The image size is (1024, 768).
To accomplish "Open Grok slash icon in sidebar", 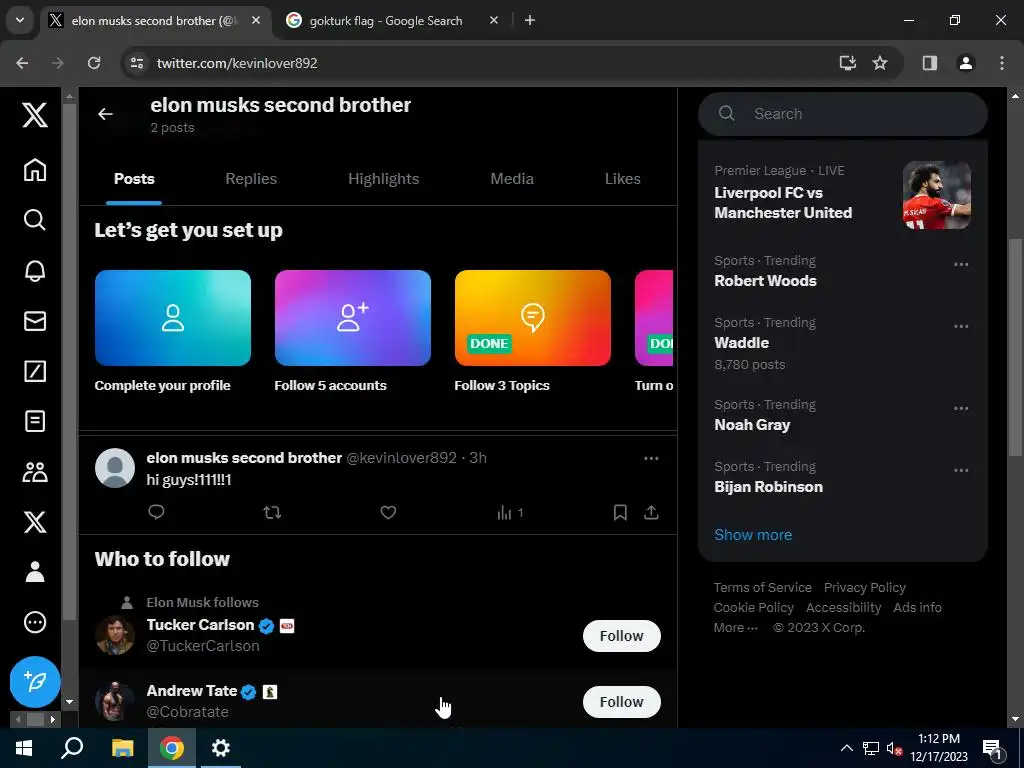I will pyautogui.click(x=35, y=371).
